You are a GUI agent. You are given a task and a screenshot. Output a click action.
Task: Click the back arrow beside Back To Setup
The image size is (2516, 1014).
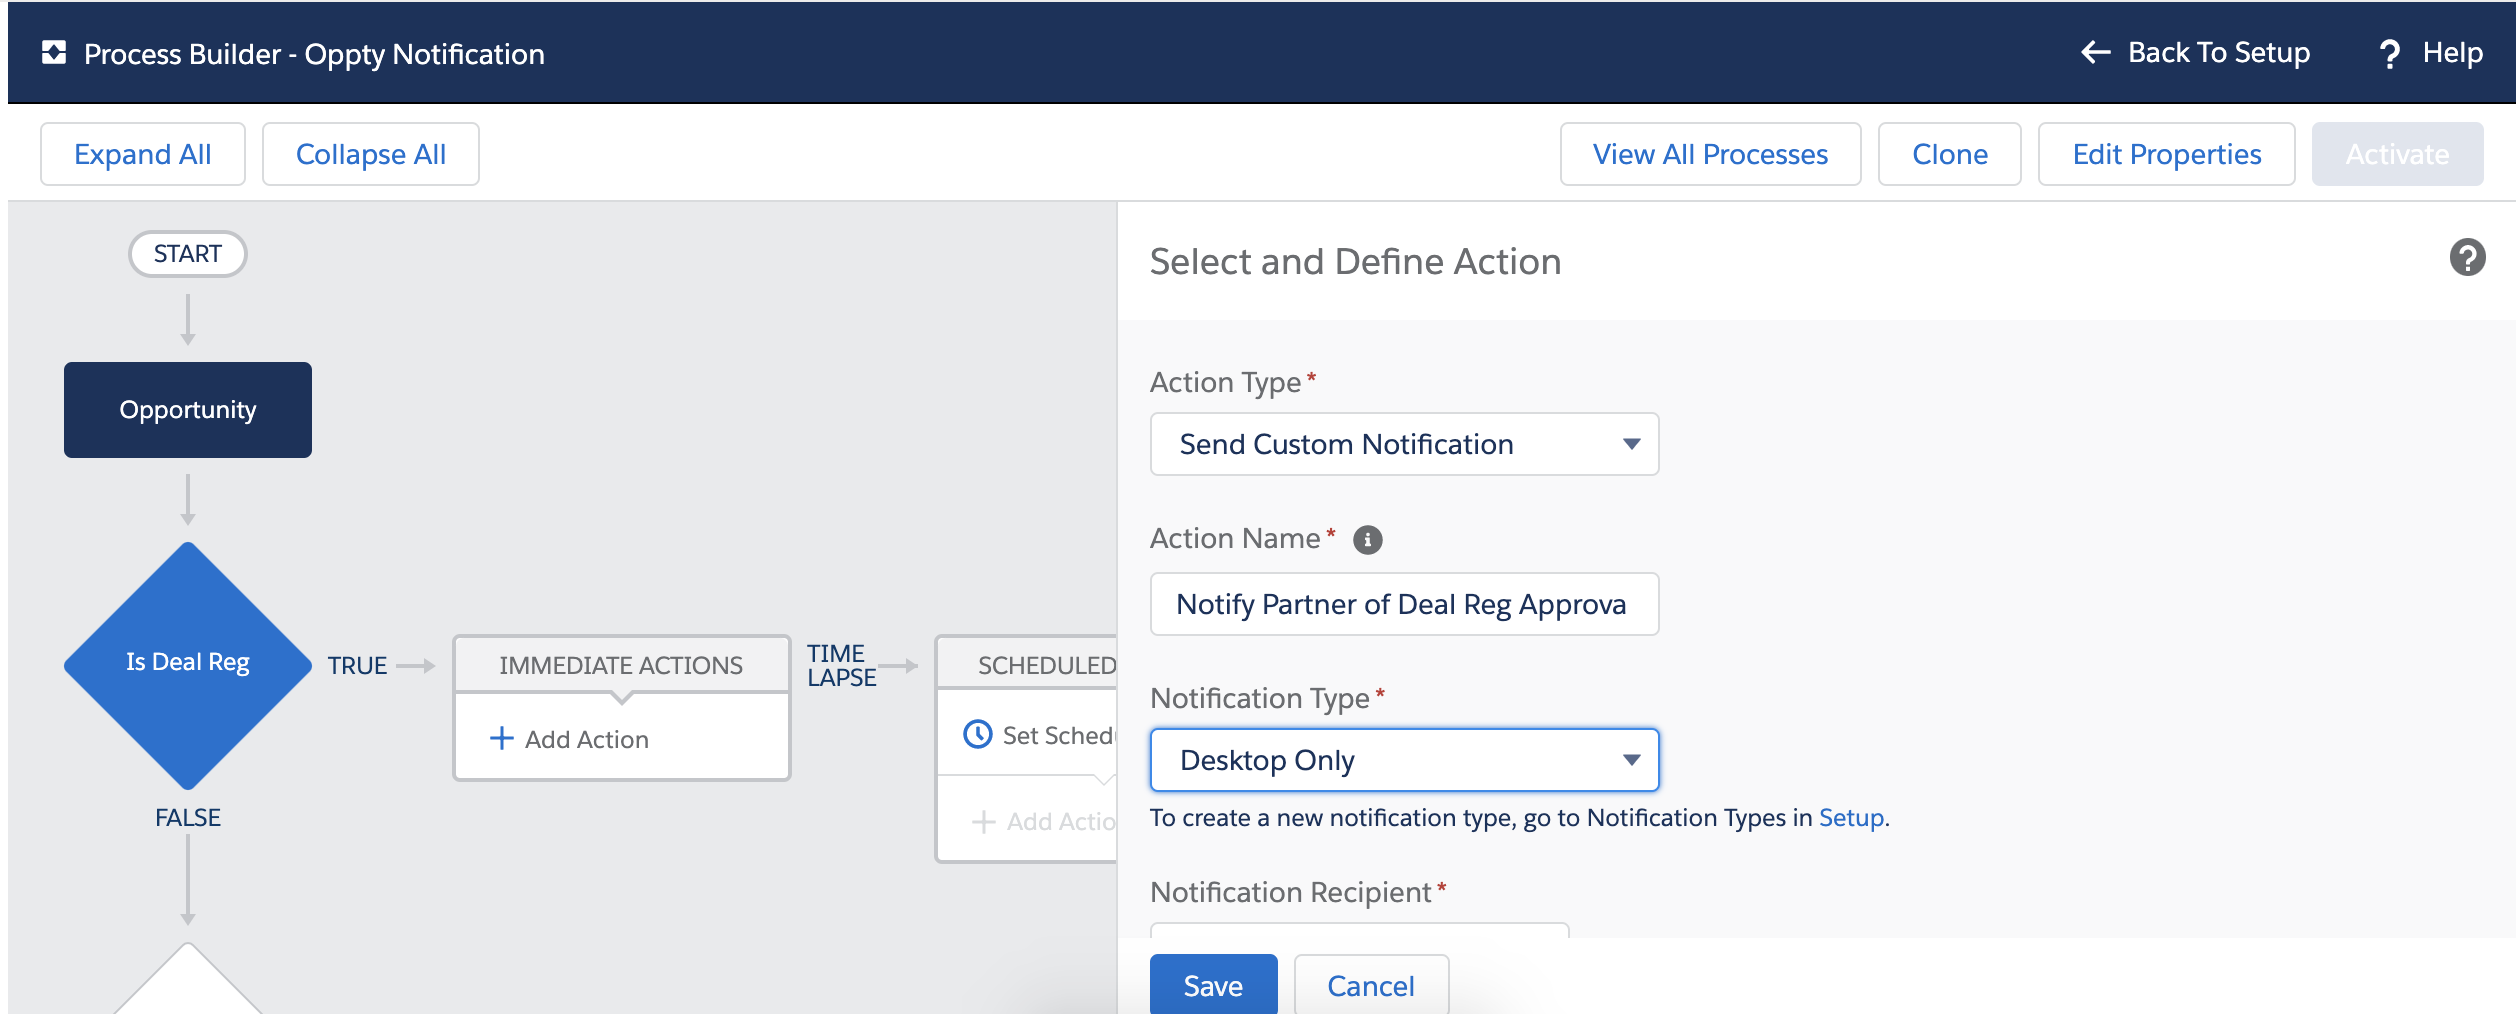[x=2094, y=53]
